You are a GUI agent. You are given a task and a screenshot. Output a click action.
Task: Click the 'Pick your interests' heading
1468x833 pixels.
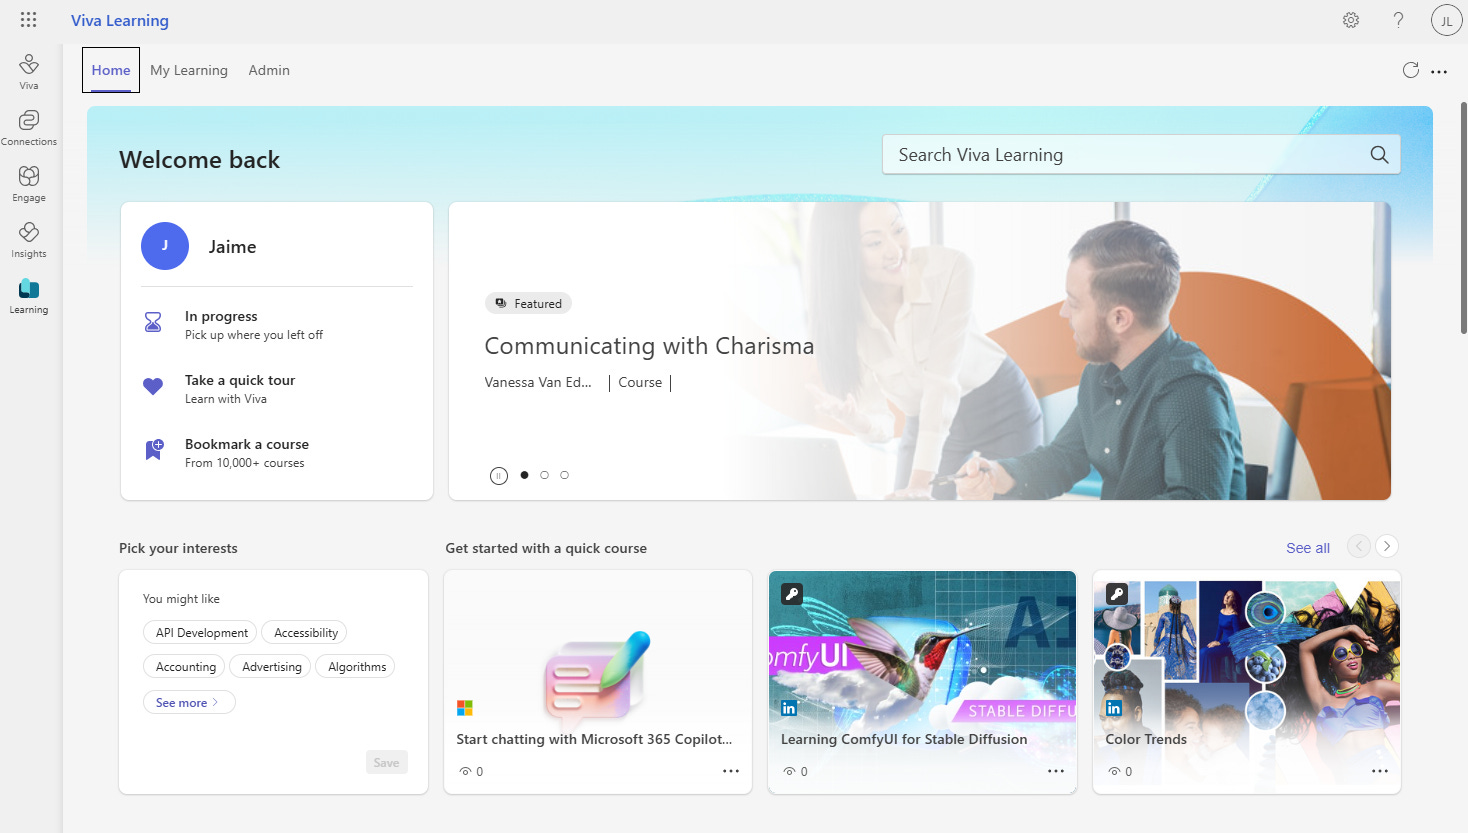178,548
